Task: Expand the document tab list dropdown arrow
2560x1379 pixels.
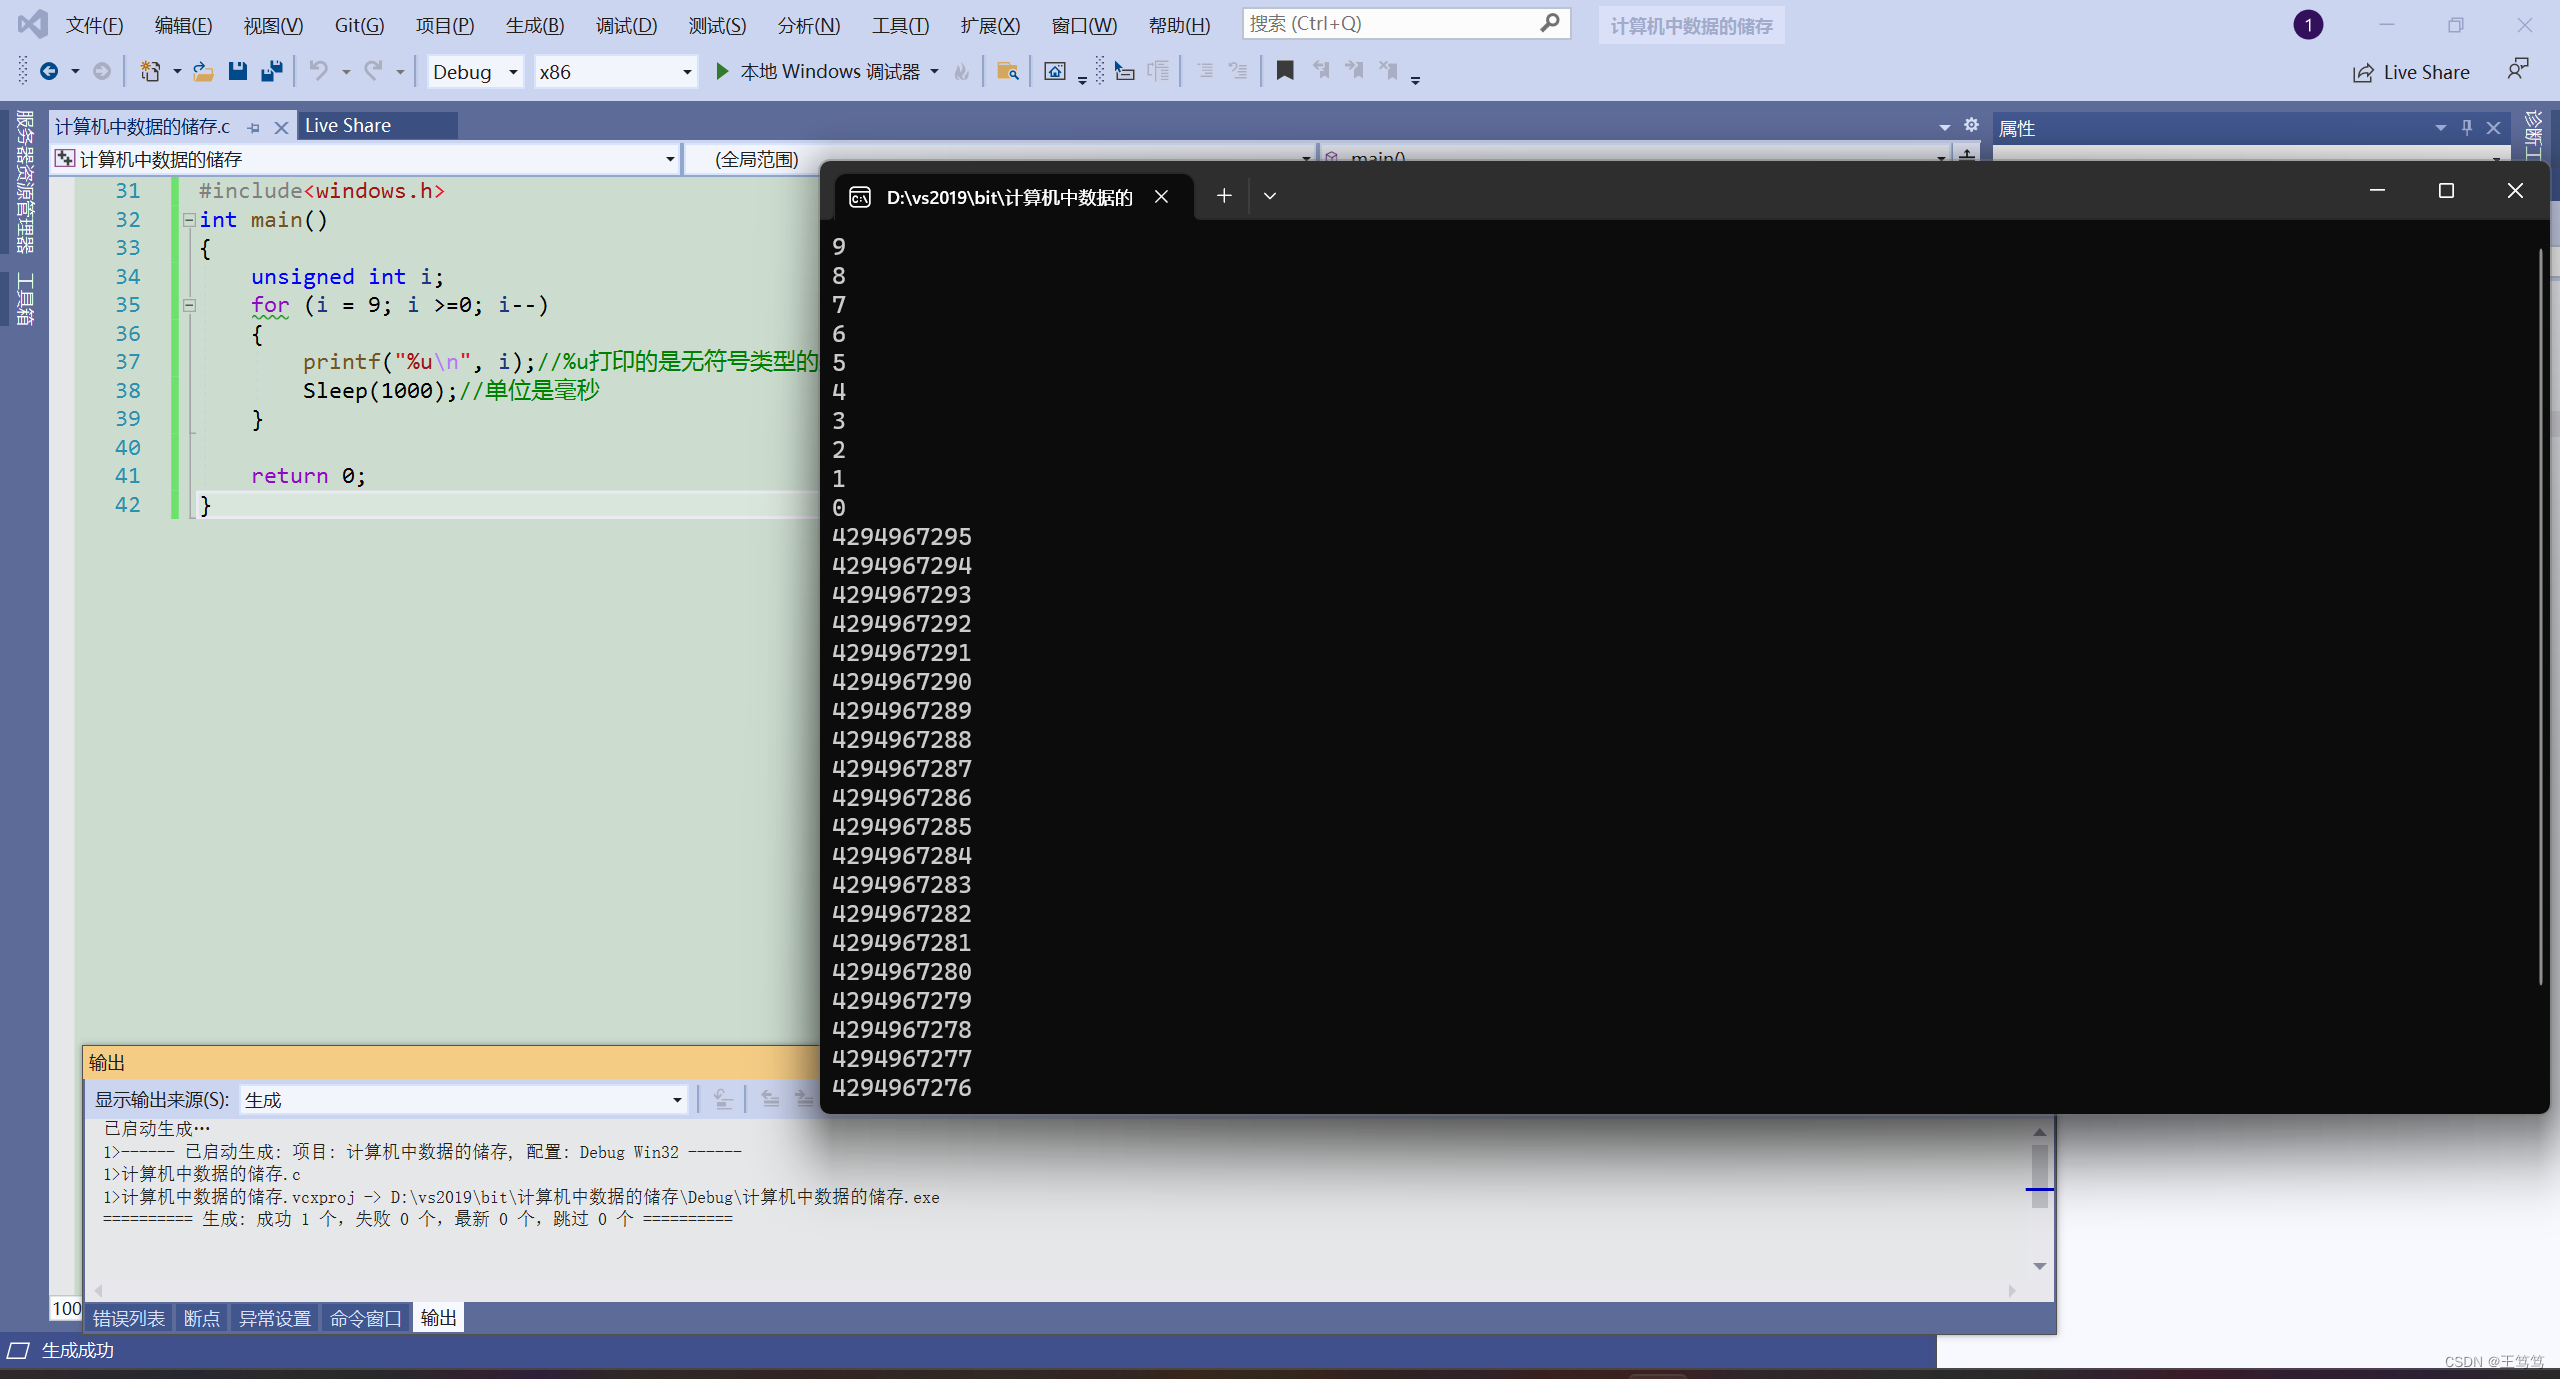Action: pyautogui.click(x=1945, y=126)
